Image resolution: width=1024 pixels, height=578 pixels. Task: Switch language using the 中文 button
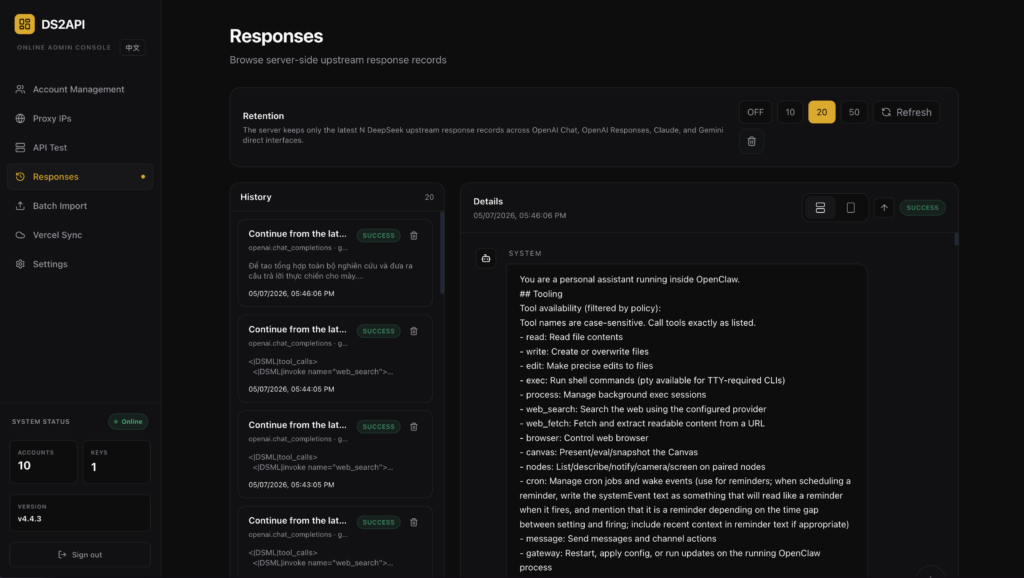point(133,48)
